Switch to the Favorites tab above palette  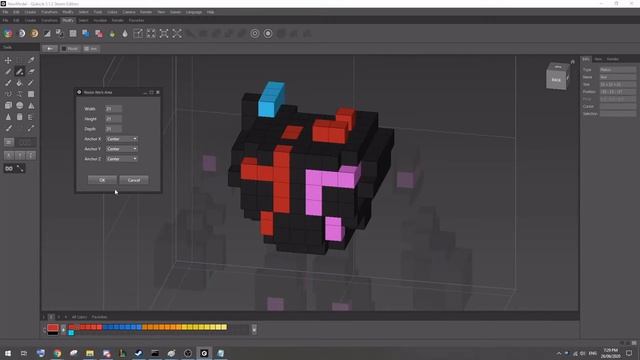99,317
